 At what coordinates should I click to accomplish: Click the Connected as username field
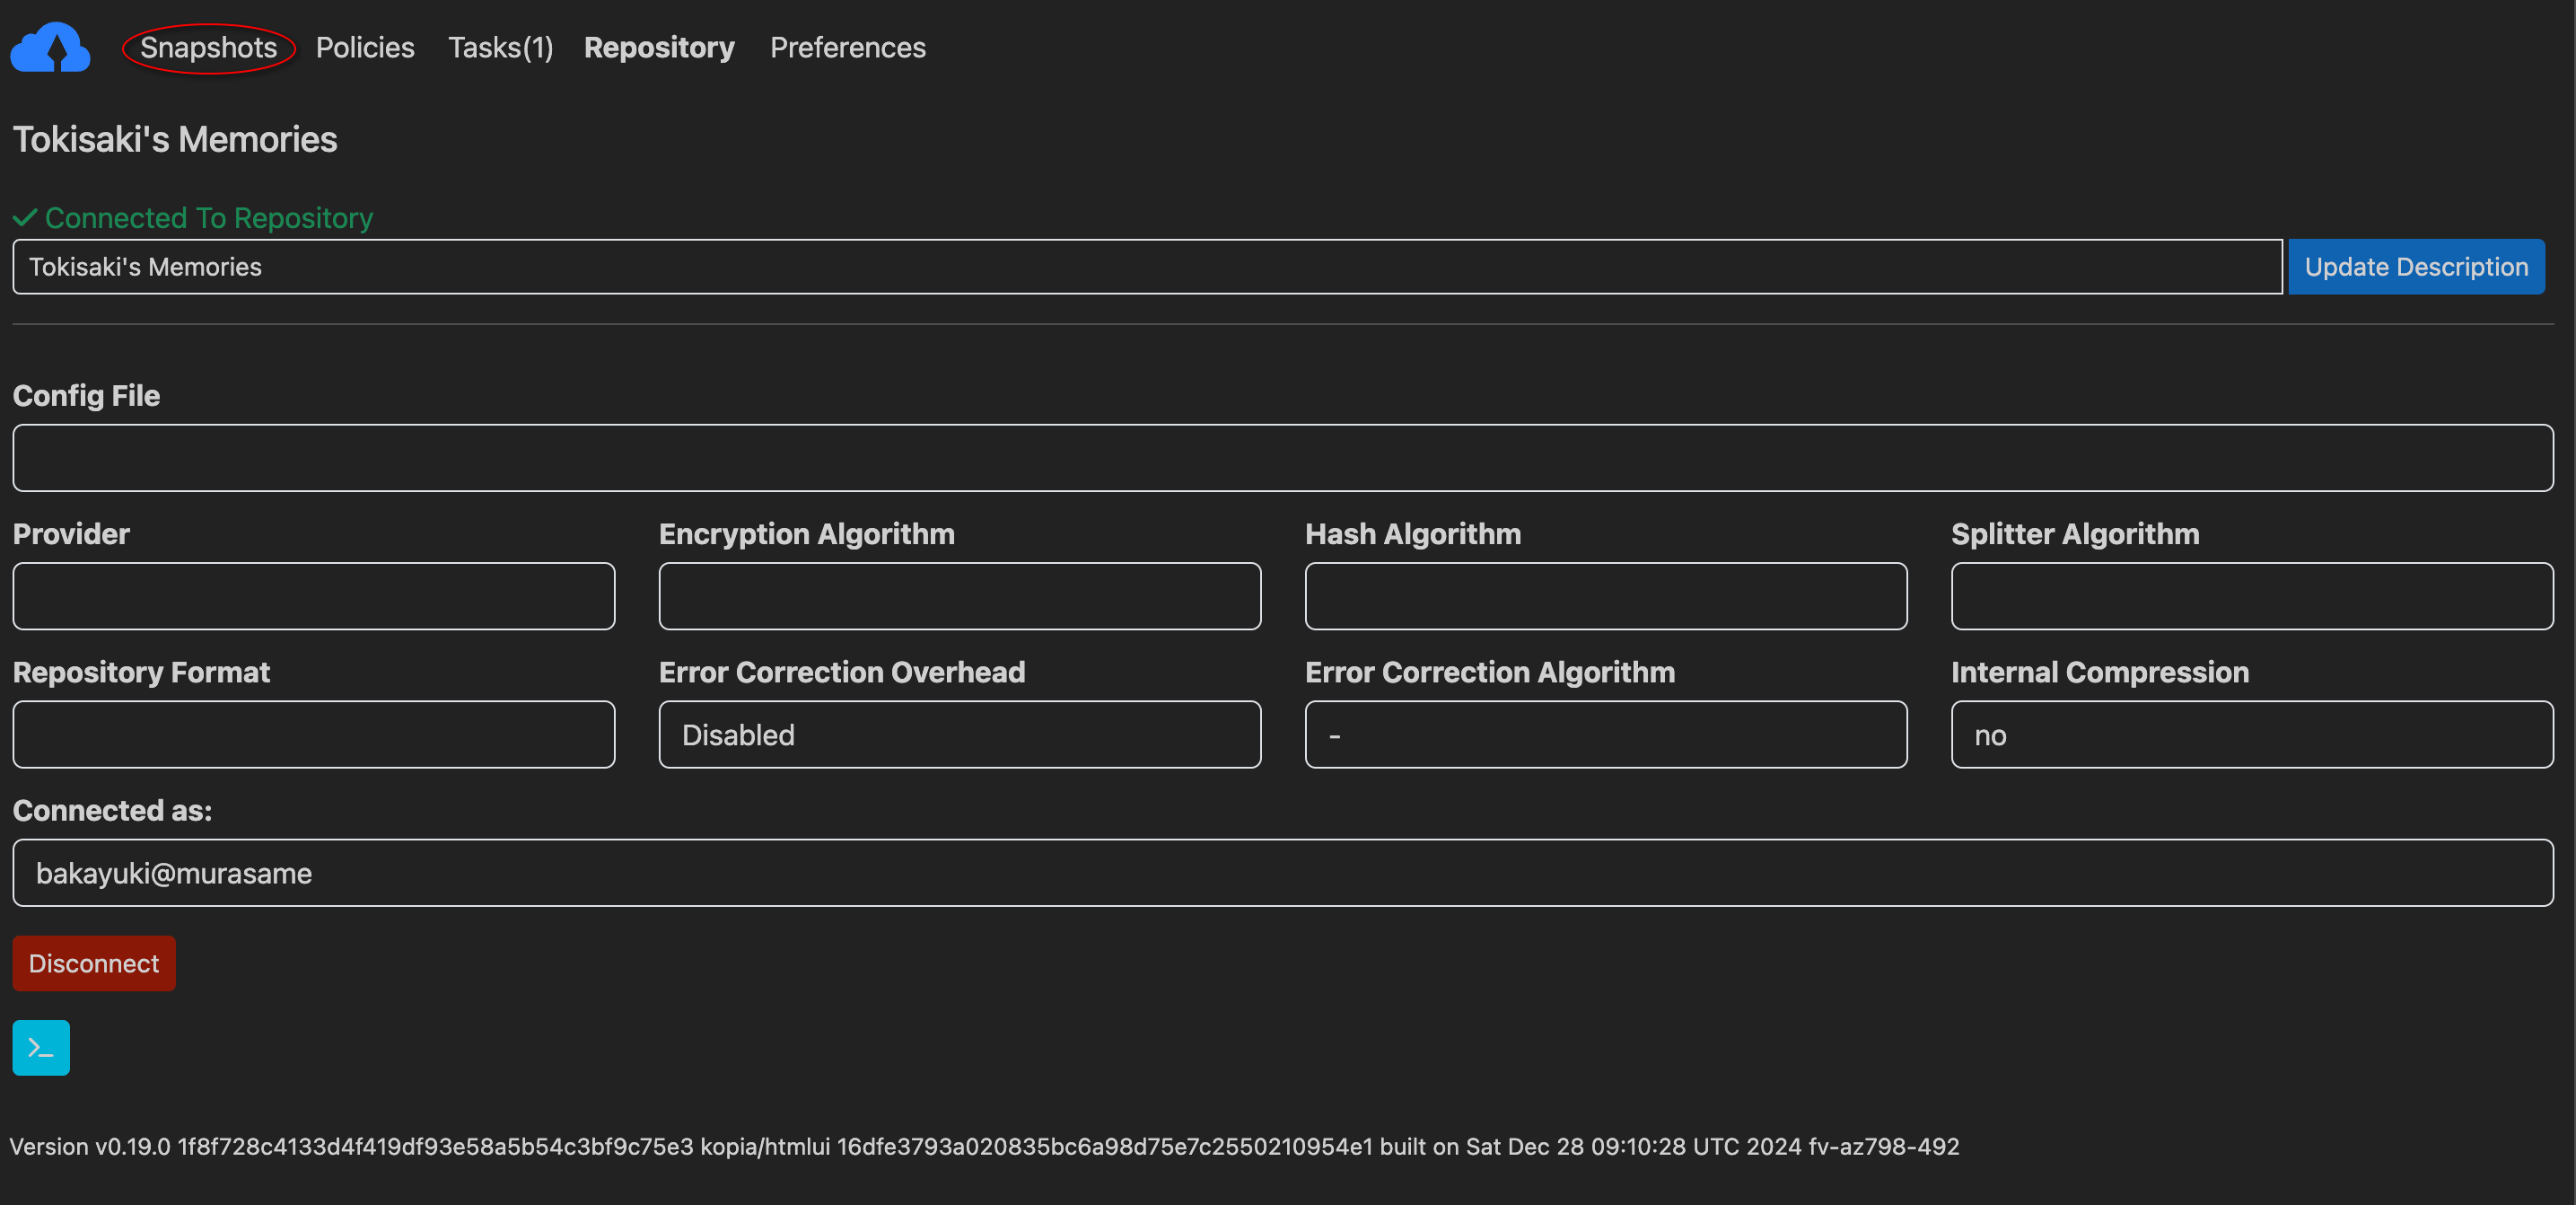[1282, 872]
